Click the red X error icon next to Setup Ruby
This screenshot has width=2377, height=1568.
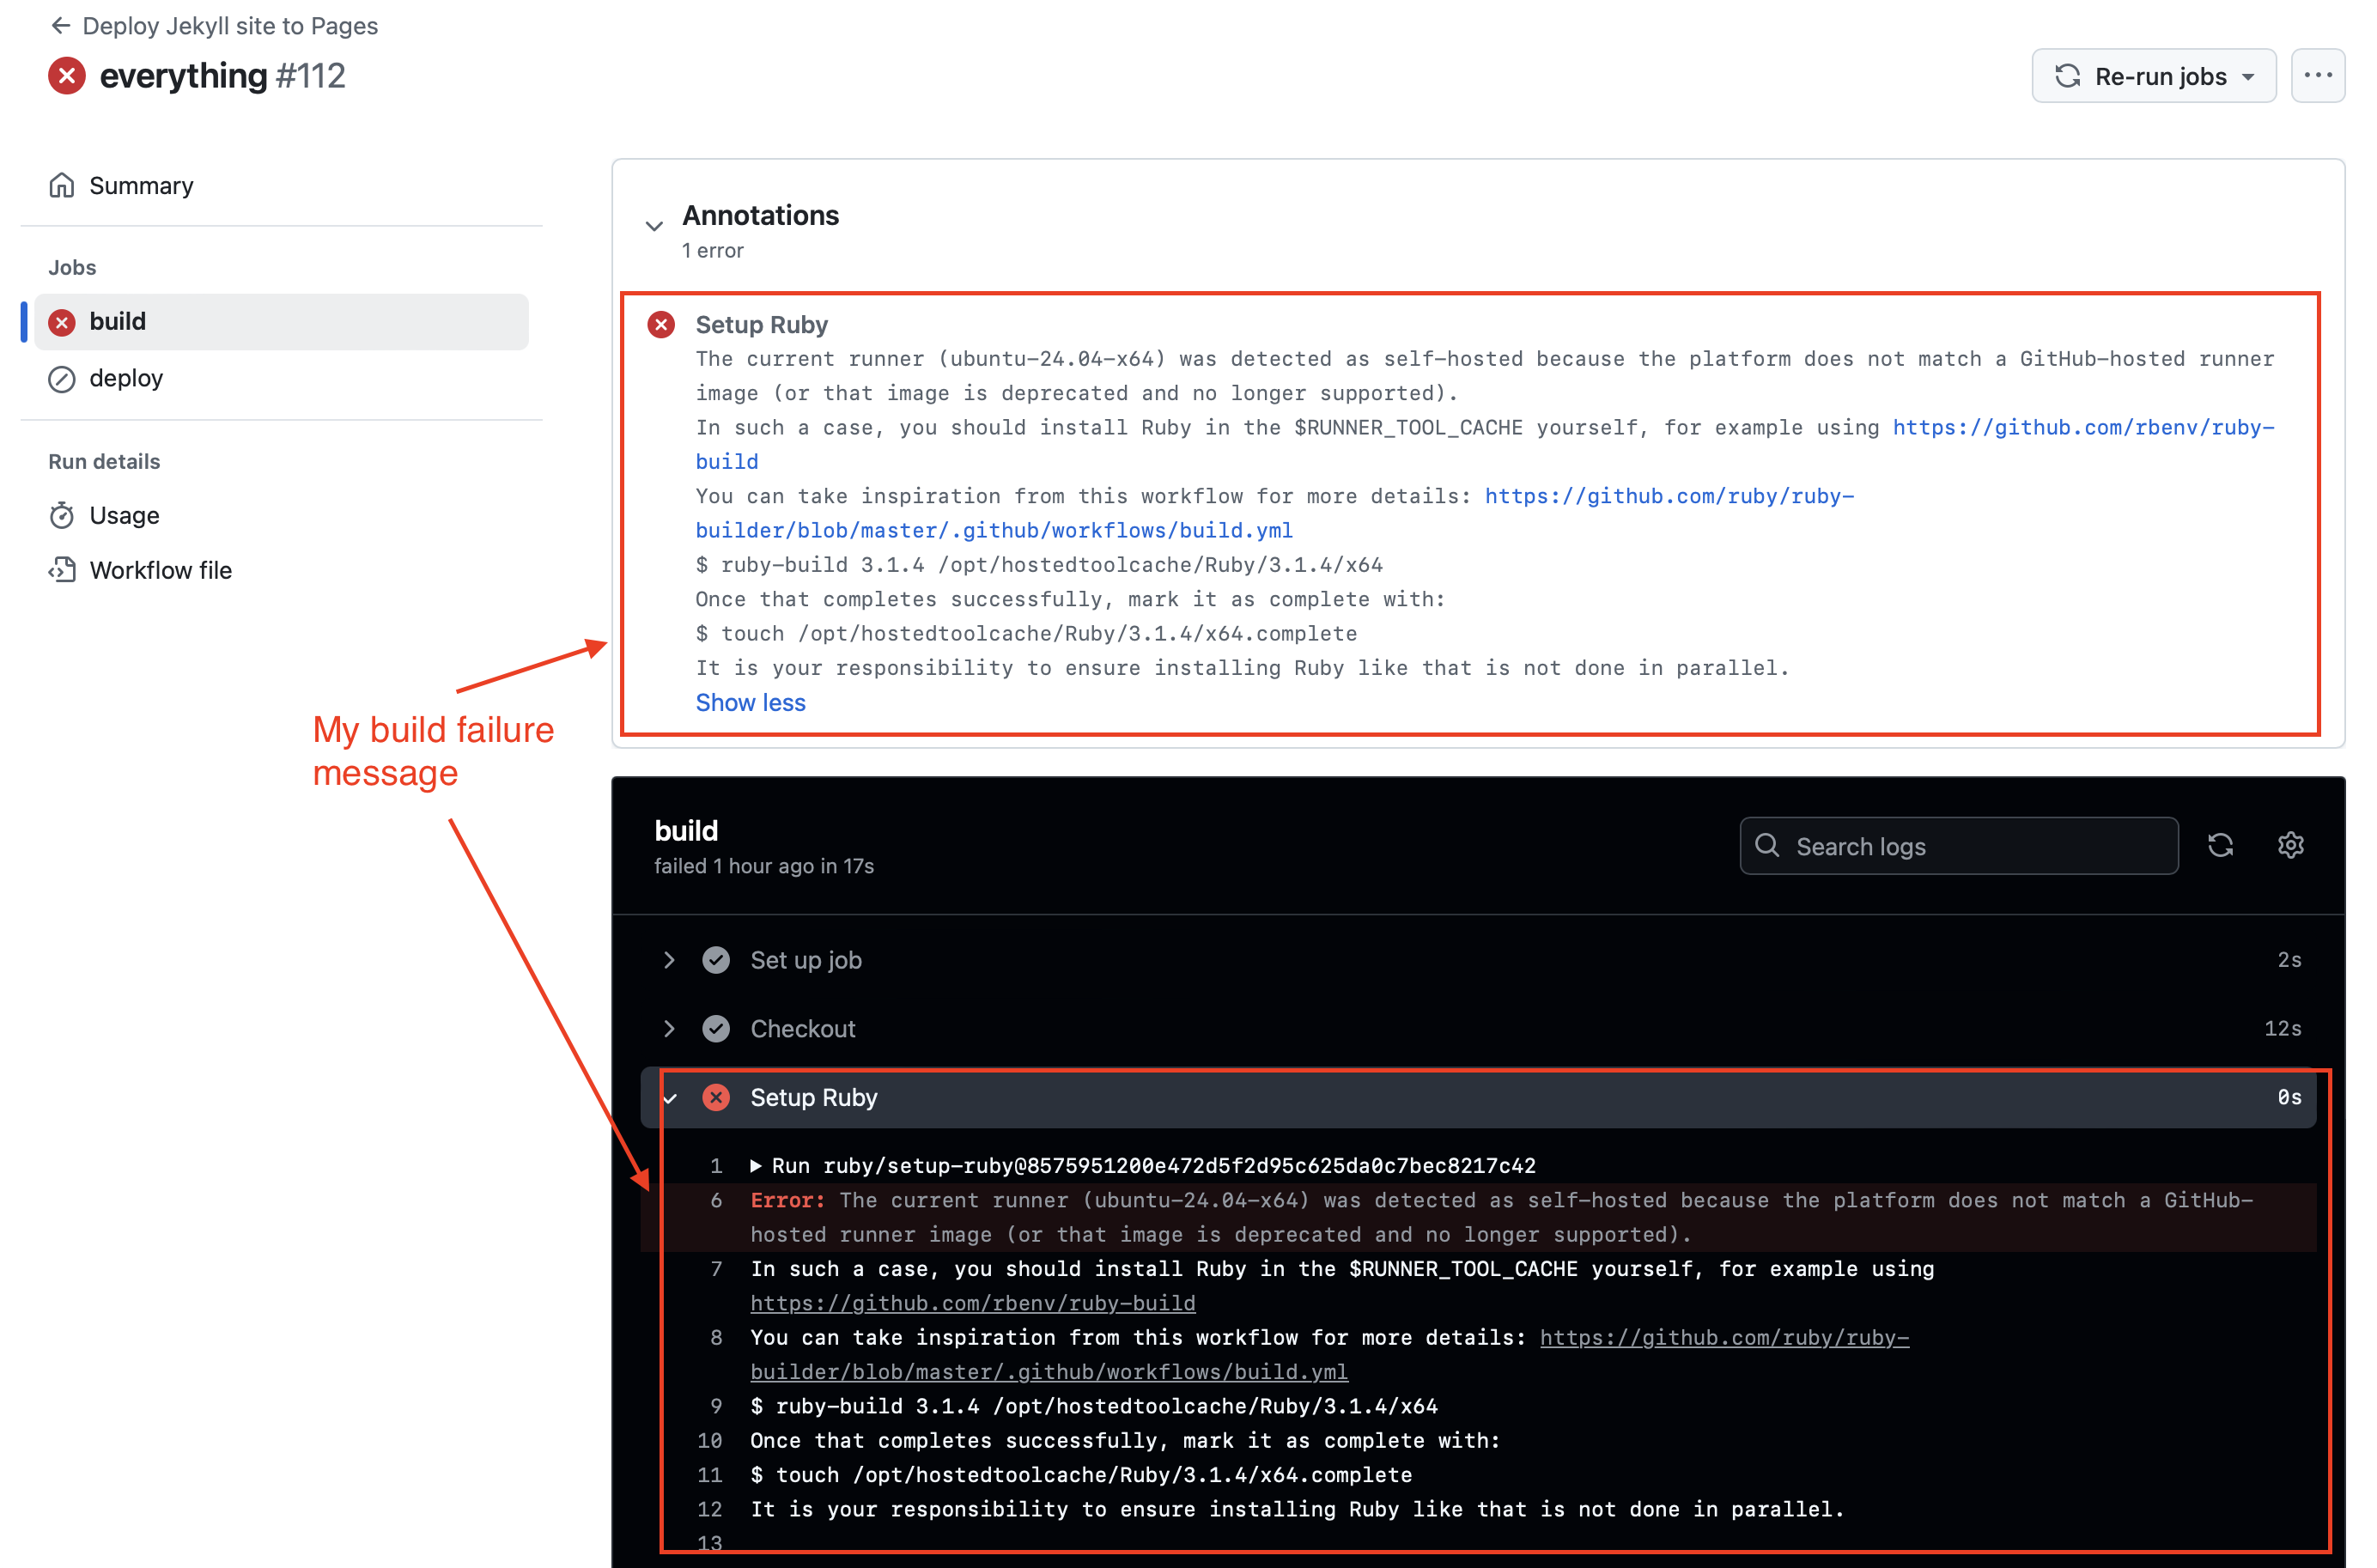coord(661,324)
